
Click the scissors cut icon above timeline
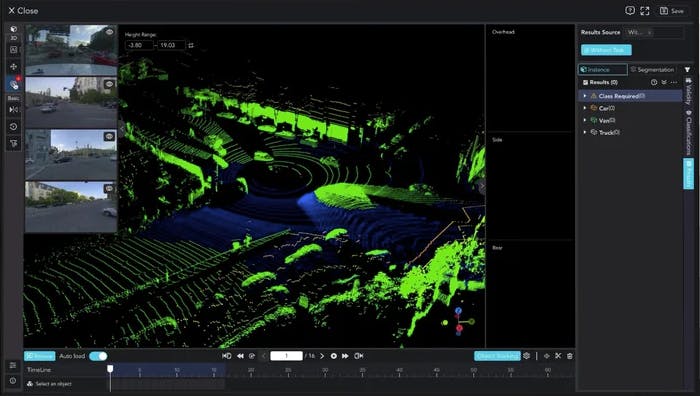(558, 356)
